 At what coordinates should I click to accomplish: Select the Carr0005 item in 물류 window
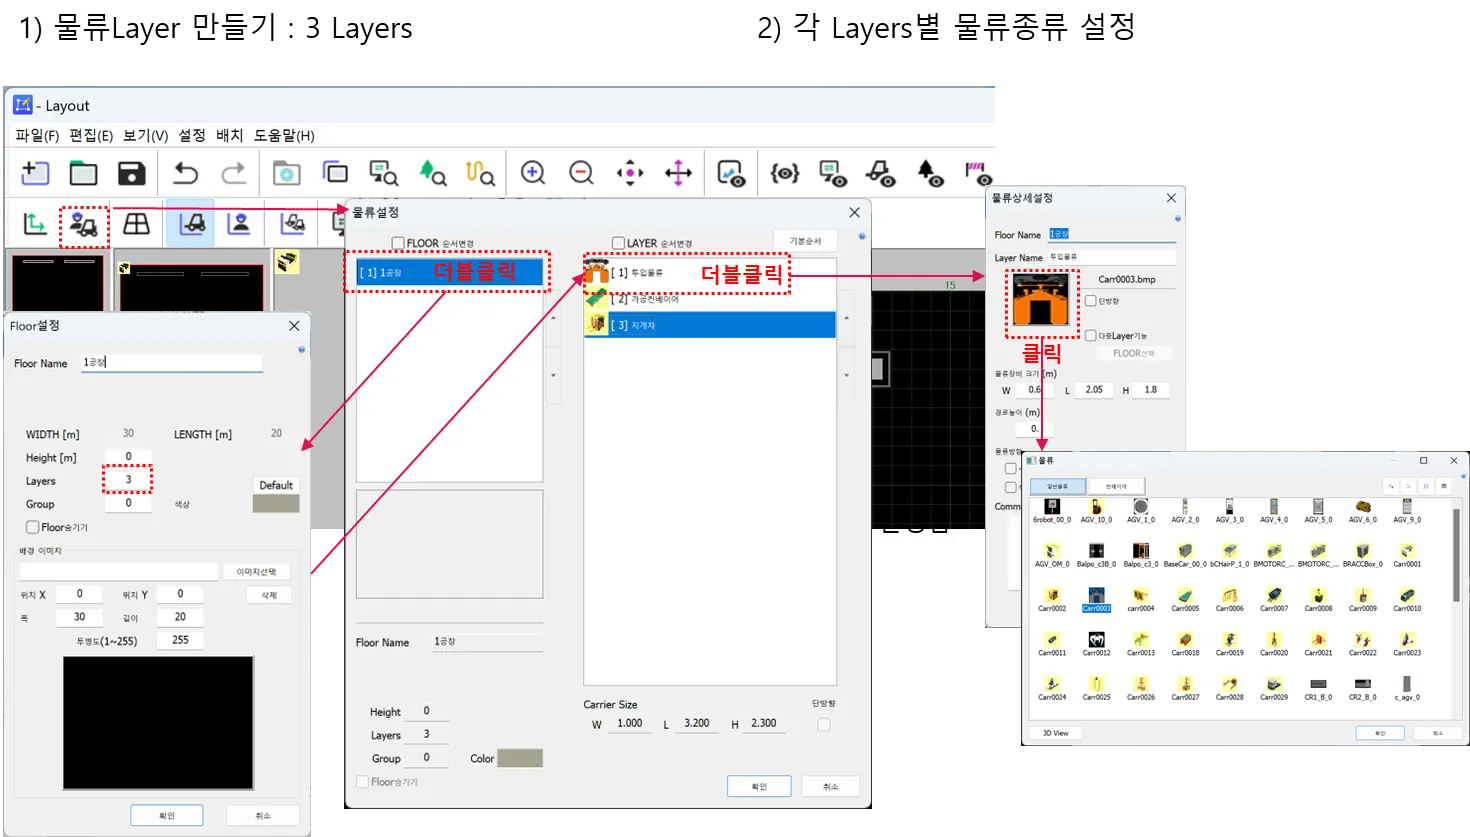[1185, 599]
